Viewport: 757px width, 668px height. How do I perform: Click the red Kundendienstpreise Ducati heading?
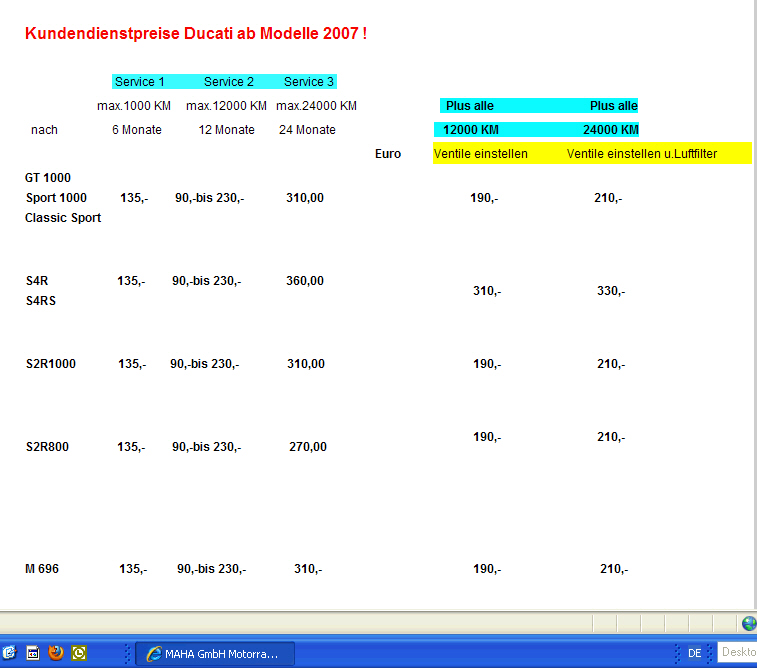[196, 33]
